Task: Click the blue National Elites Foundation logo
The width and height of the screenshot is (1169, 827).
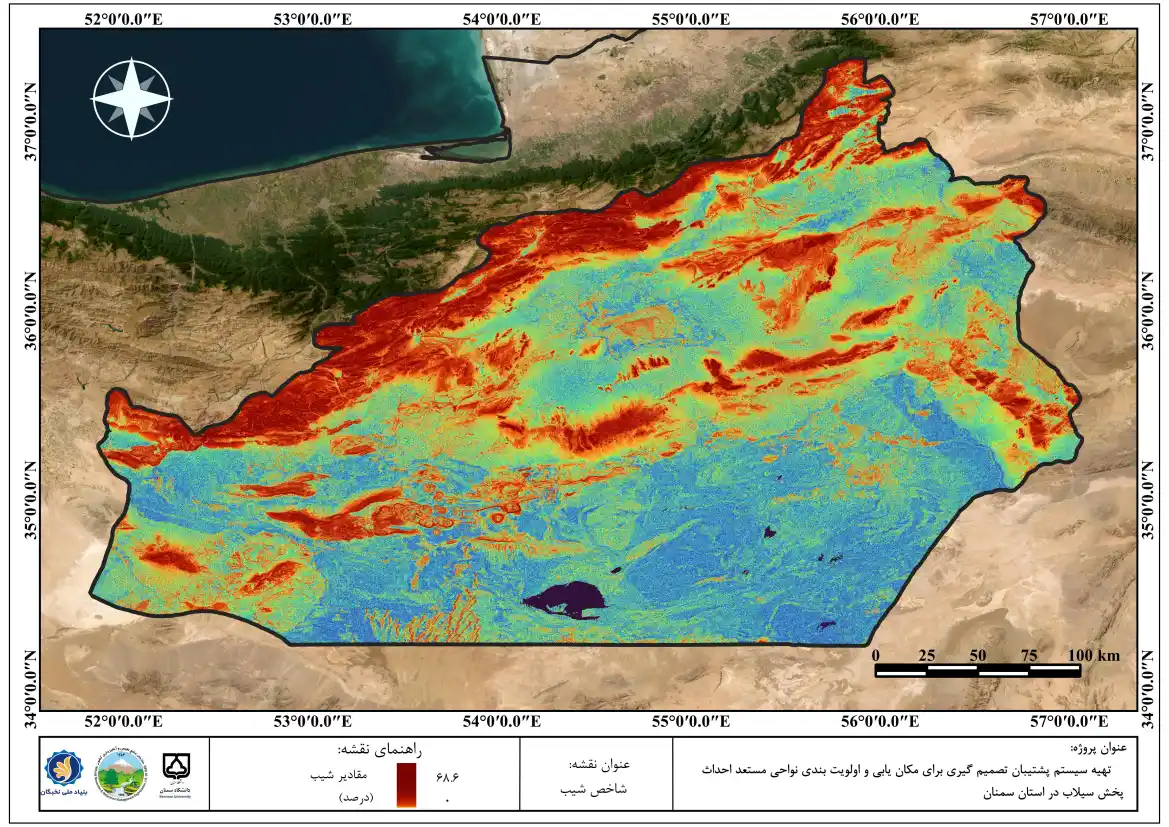Action: coord(64,773)
